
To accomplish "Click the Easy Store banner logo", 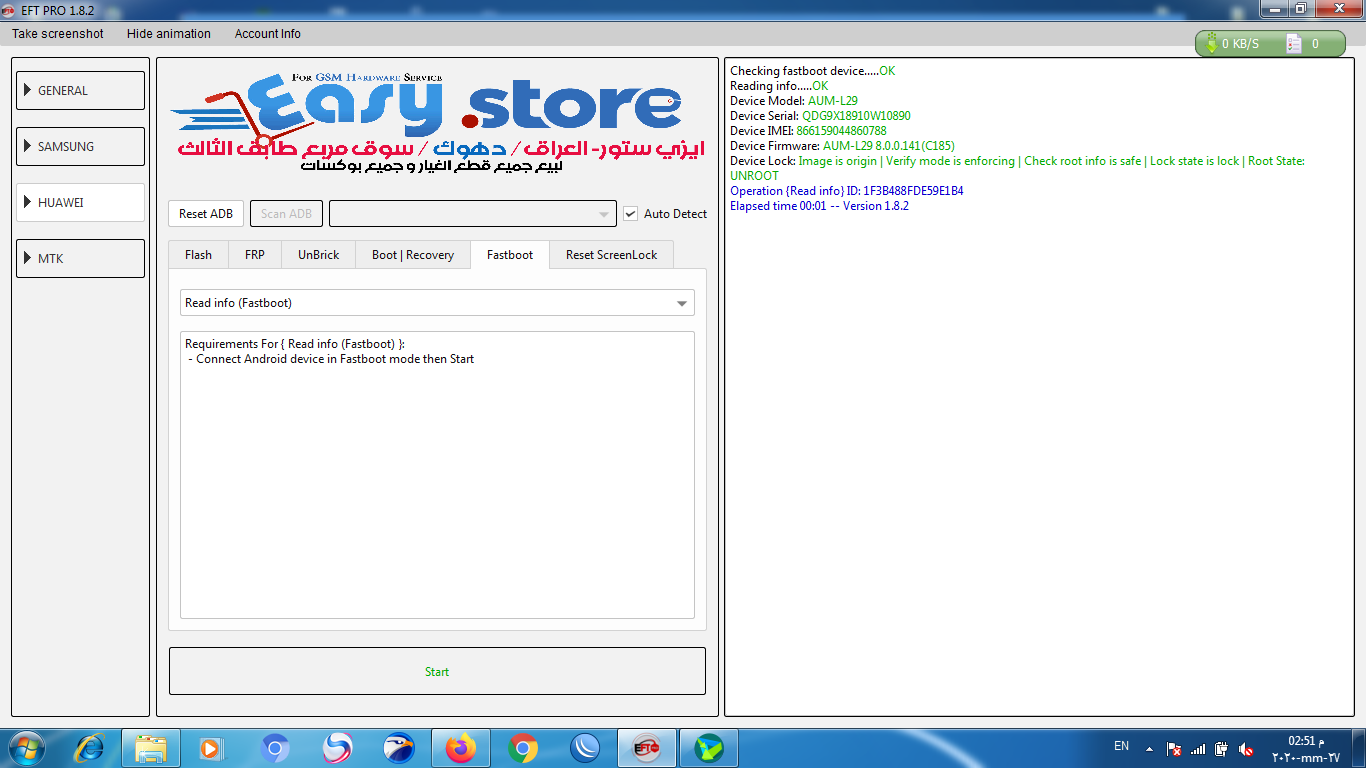I will (437, 121).
